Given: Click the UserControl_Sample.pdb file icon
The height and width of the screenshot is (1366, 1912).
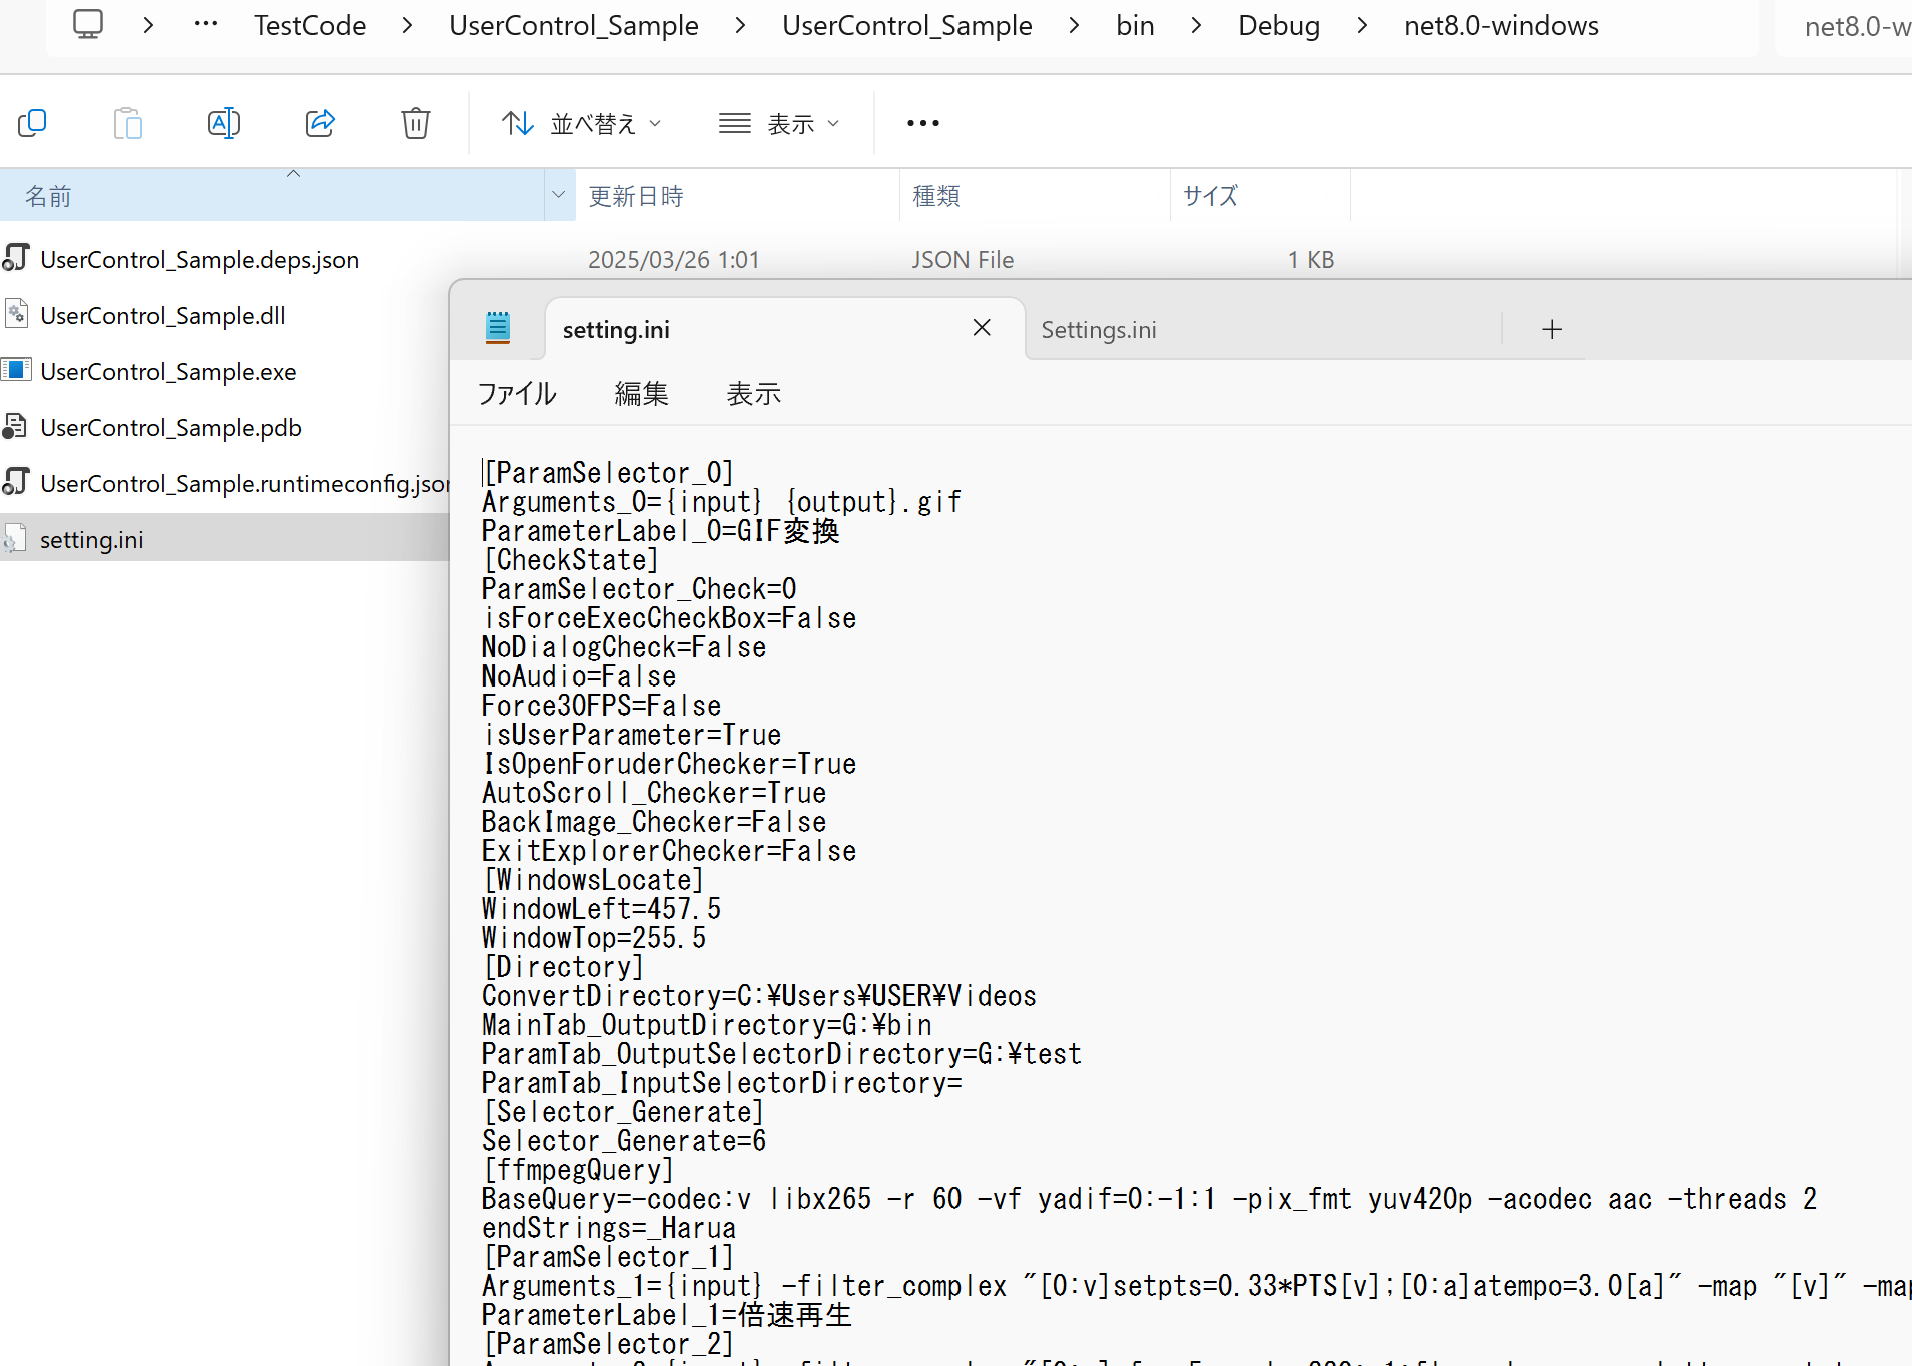Looking at the screenshot, I should tap(15, 426).
